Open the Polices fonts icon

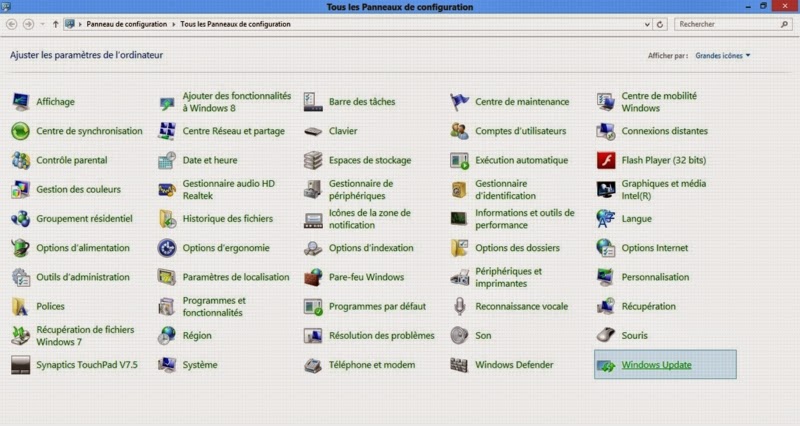click(x=21, y=306)
